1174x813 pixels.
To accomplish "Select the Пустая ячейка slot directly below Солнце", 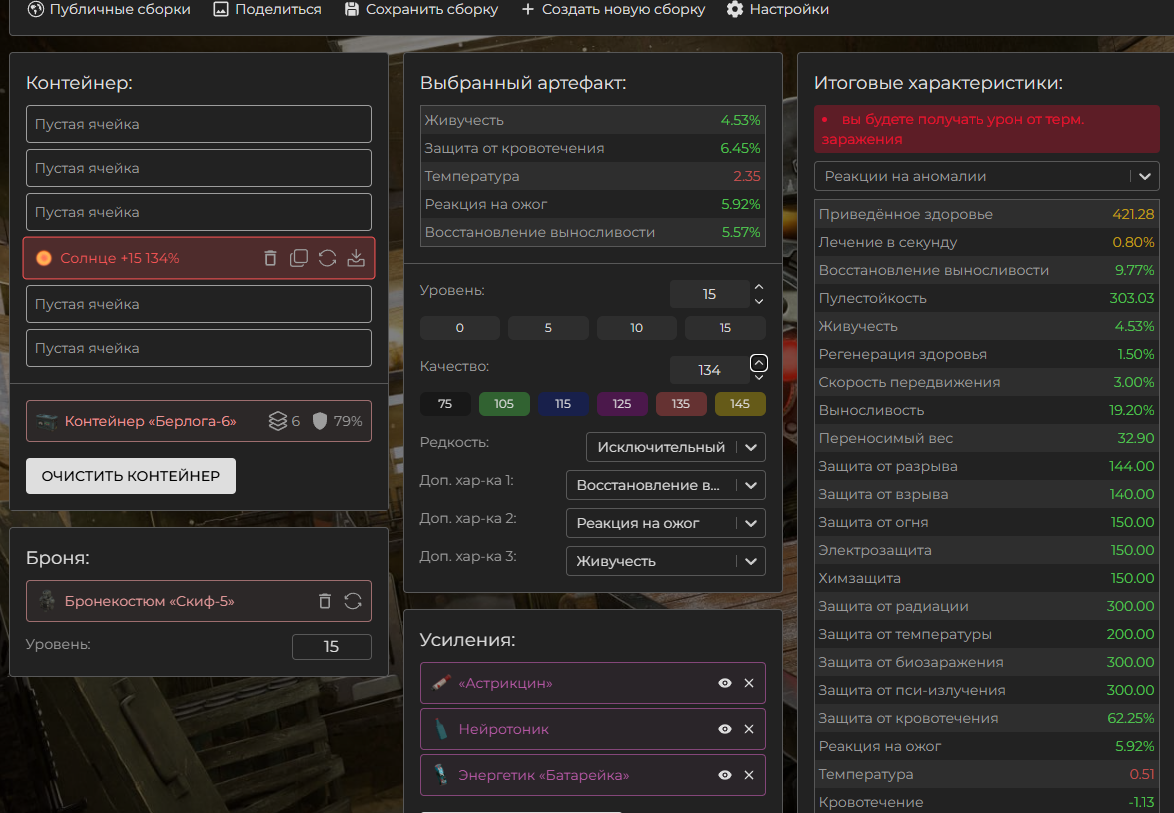I will 198,305.
